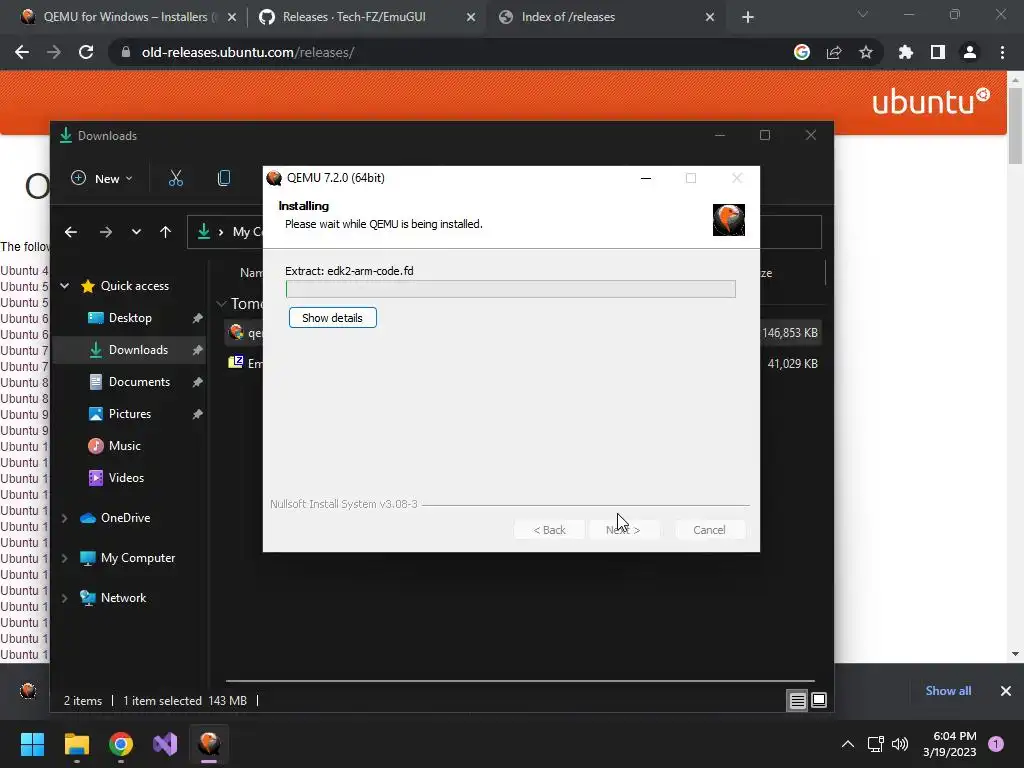Go up one folder in Explorer
The width and height of the screenshot is (1024, 768).
165,232
